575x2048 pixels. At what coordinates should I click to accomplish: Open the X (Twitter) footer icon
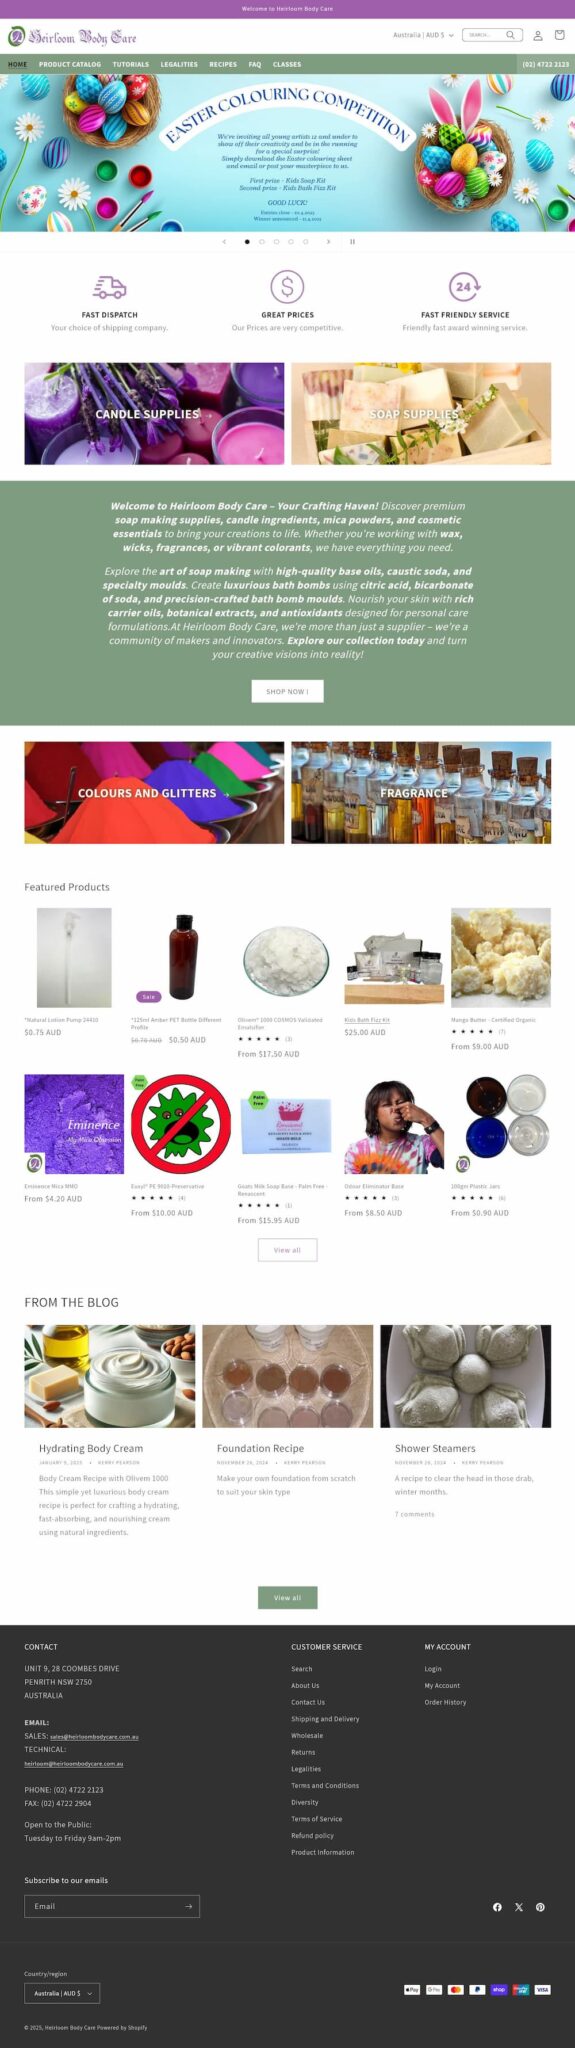[x=519, y=1907]
